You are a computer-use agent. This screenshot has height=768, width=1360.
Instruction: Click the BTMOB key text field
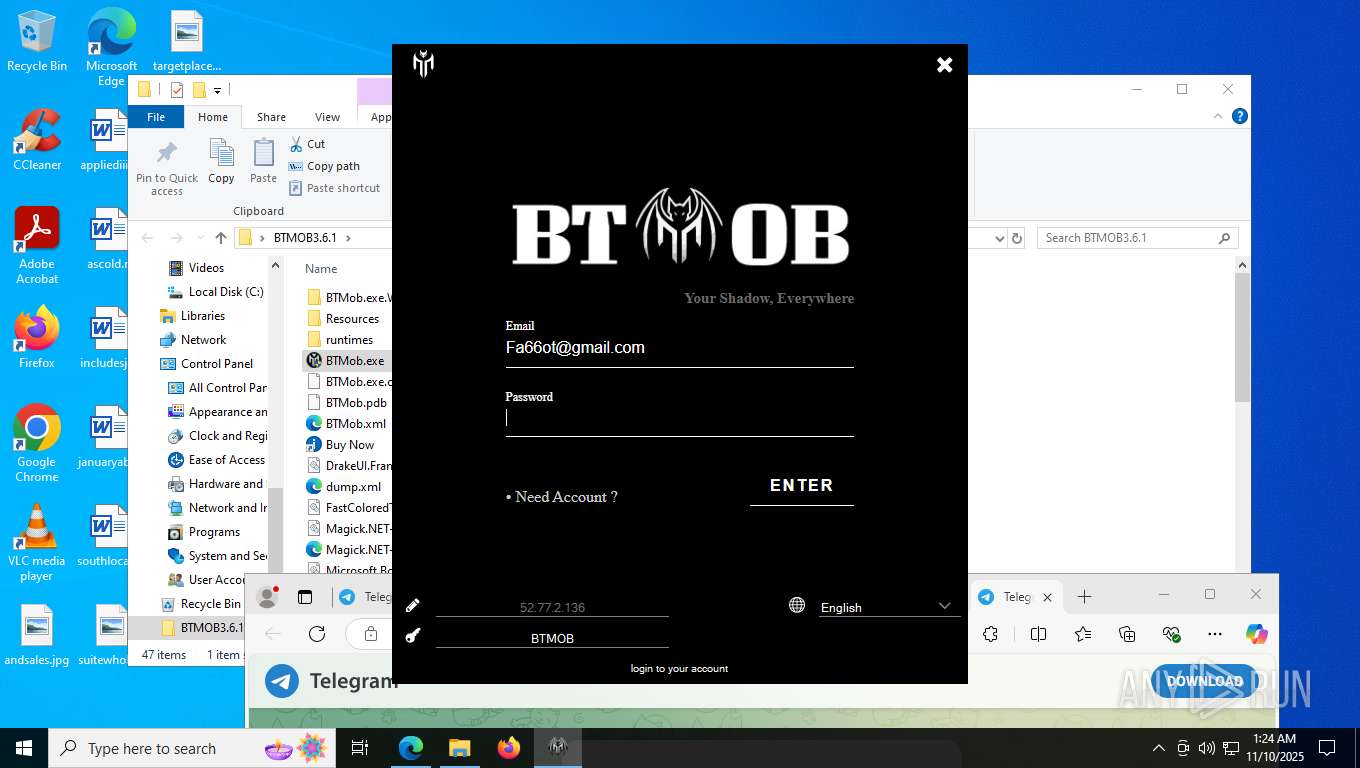552,638
